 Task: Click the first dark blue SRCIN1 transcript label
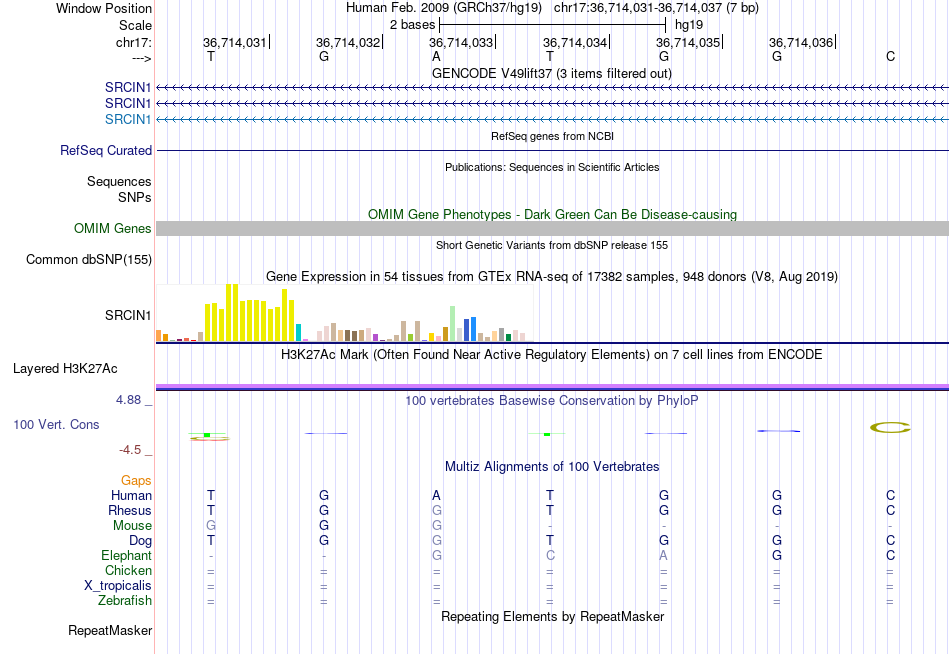pos(127,87)
